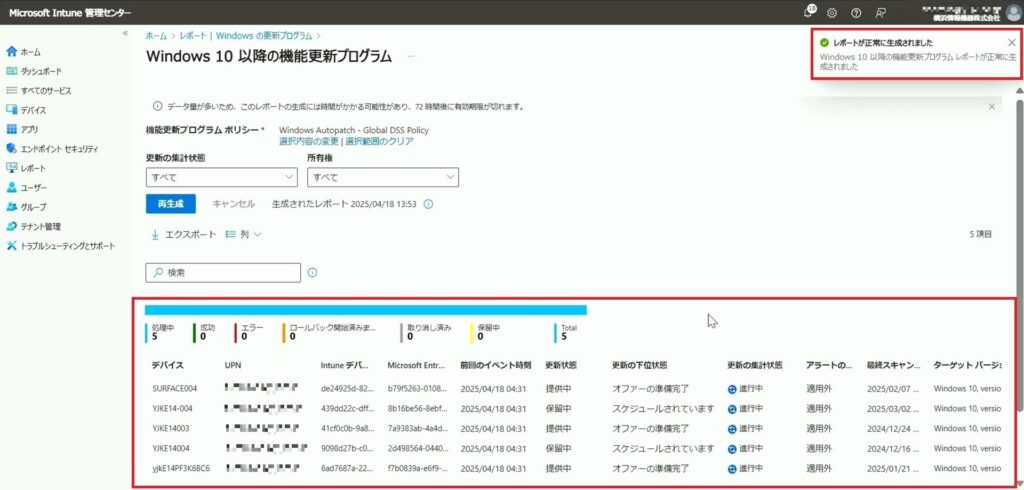Click the 進行中 status icon for yjkE14PF3K6BC6
The image size is (1024, 490).
click(732, 470)
